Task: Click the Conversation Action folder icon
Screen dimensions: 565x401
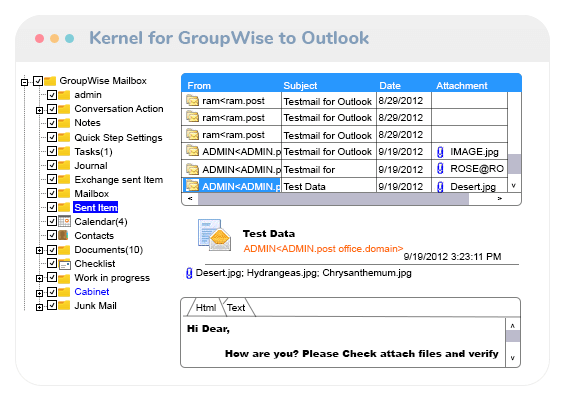Action: pos(64,109)
